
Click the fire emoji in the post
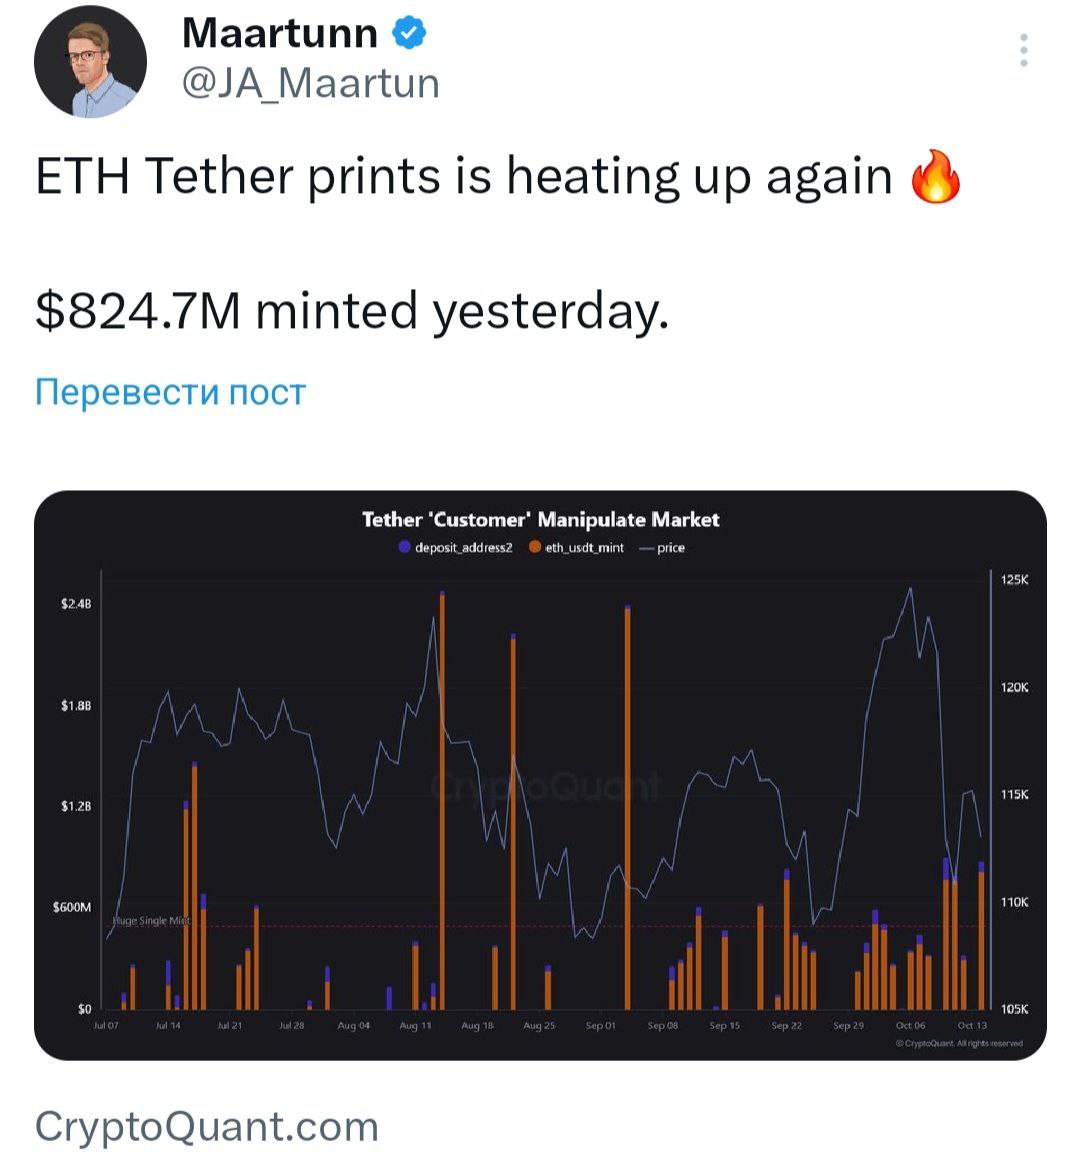click(x=936, y=179)
